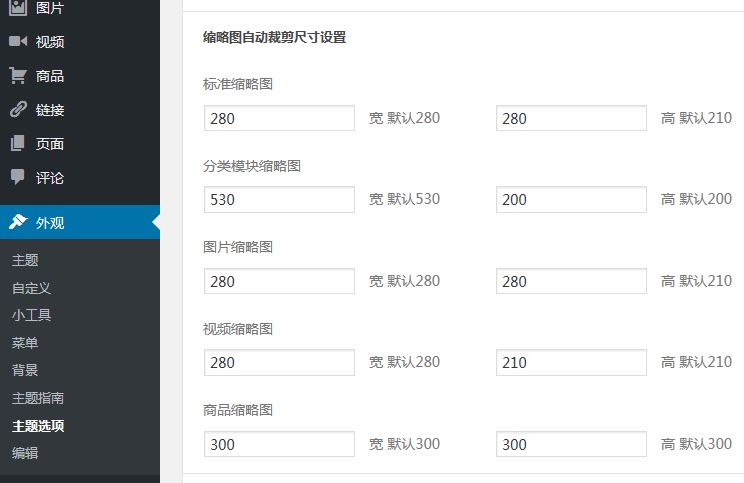Open the 自定义 submenu item
744x483 pixels.
pos(31,288)
